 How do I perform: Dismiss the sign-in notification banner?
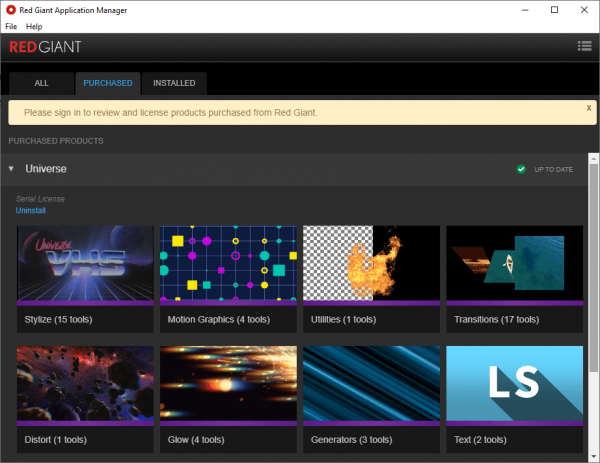click(x=588, y=107)
